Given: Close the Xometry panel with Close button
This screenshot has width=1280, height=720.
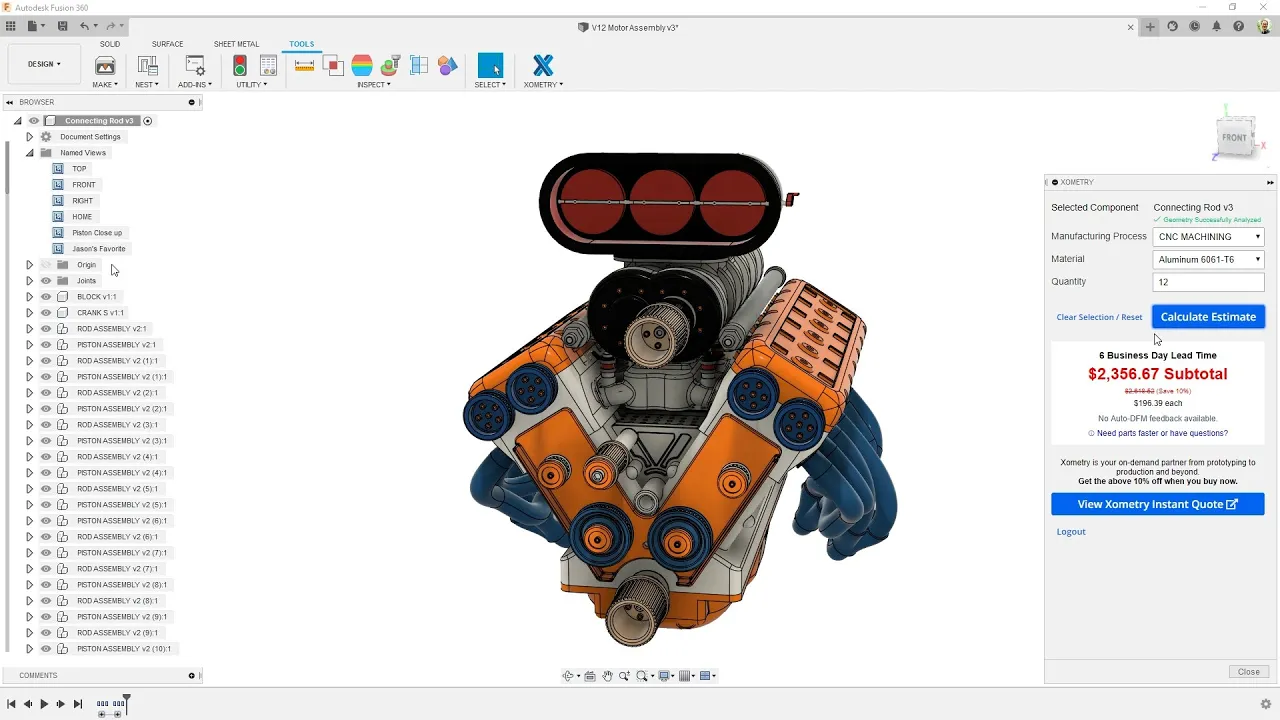Looking at the screenshot, I should point(1248,672).
